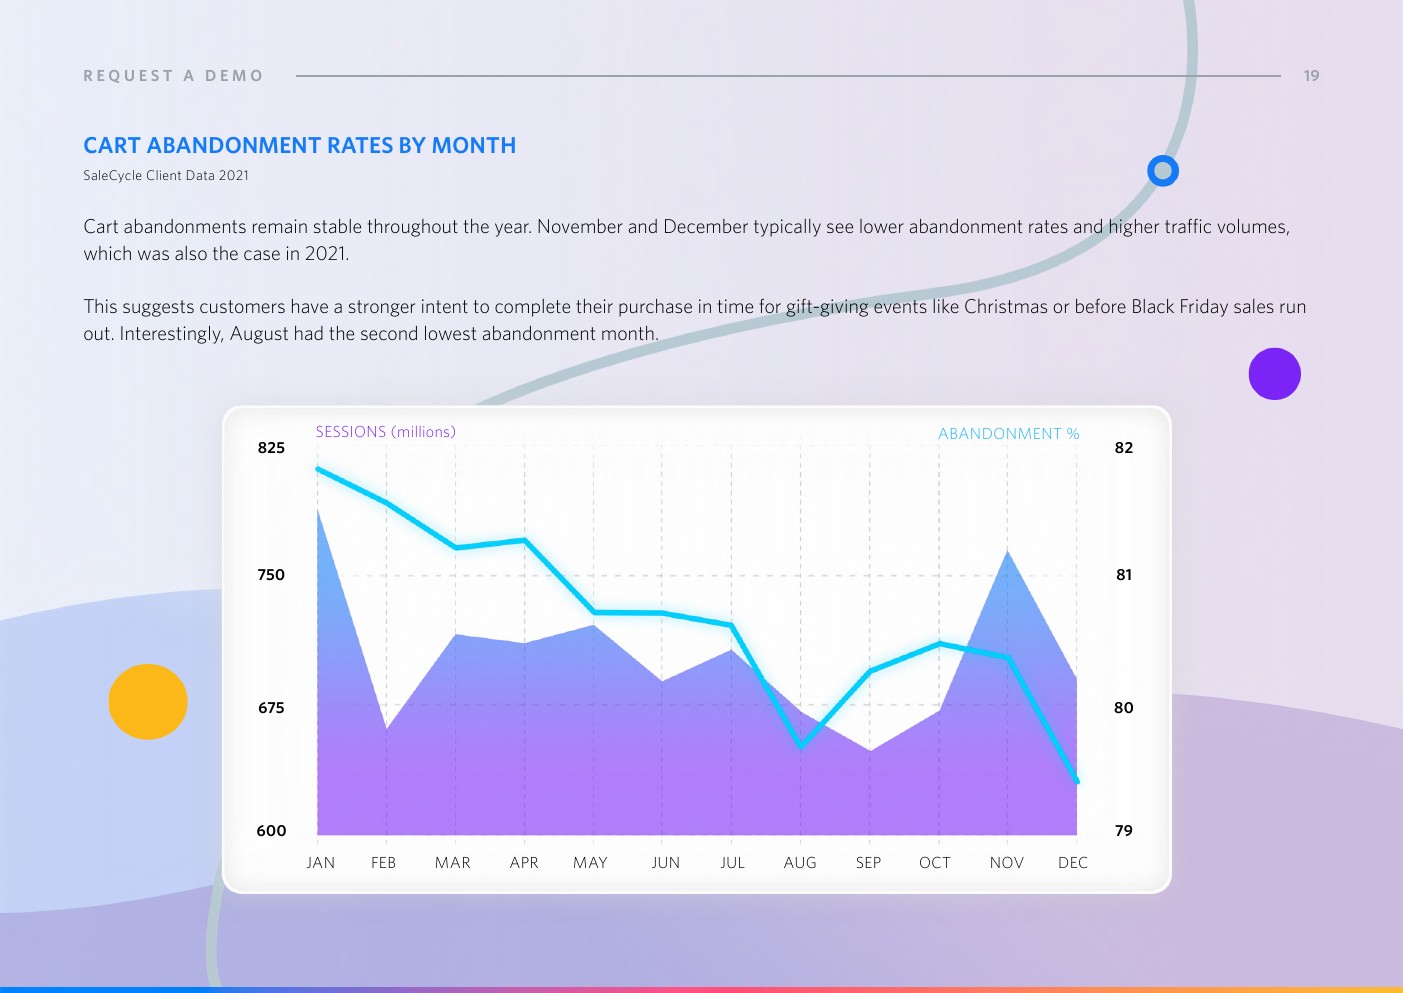1403x993 pixels.
Task: Click the page number 19
Action: click(1311, 76)
